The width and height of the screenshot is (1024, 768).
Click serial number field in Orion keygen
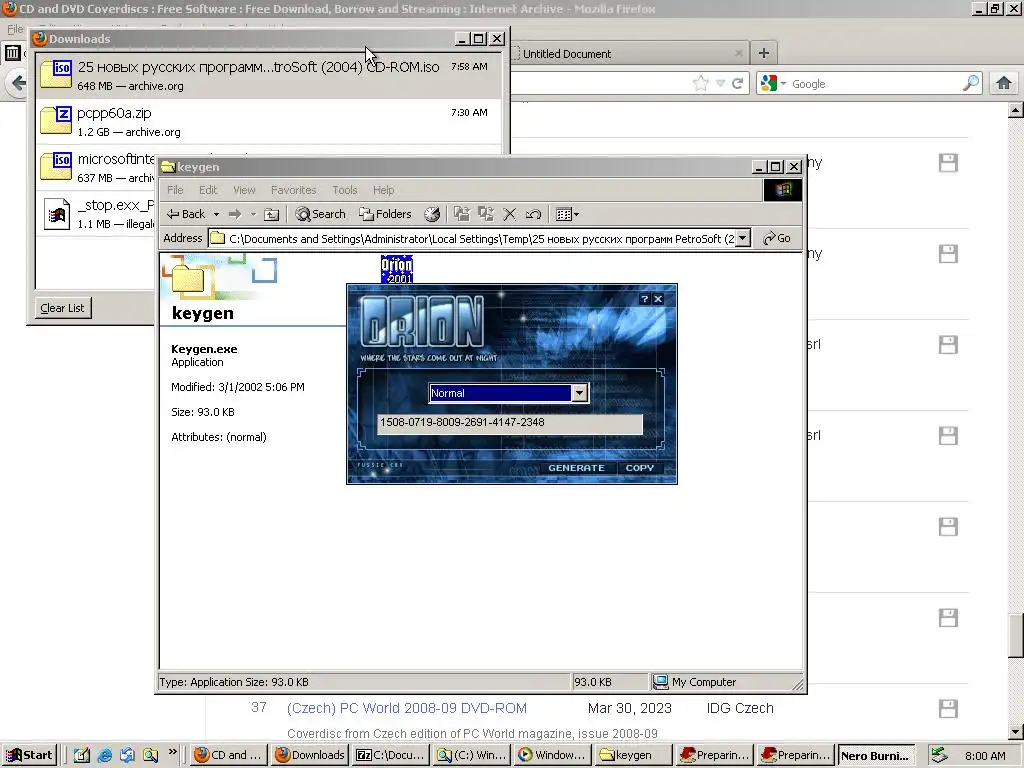pos(509,423)
